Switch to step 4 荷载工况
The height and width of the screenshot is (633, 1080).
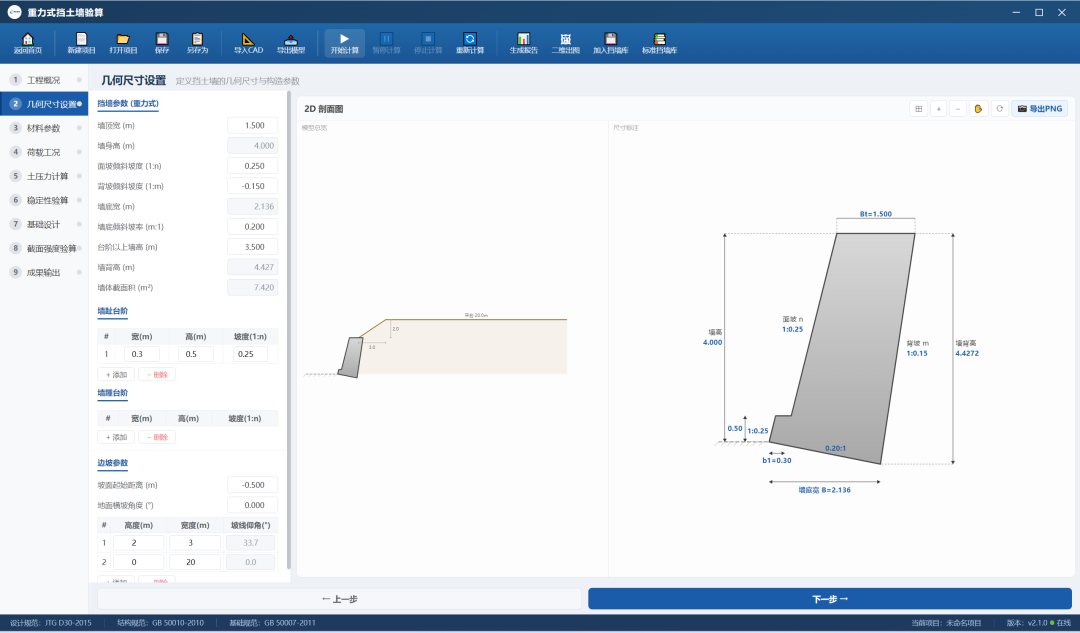44,152
